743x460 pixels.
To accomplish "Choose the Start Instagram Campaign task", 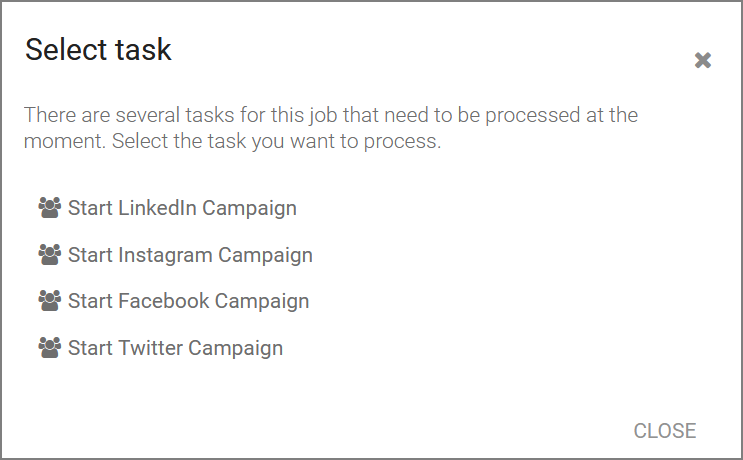I will click(175, 255).
